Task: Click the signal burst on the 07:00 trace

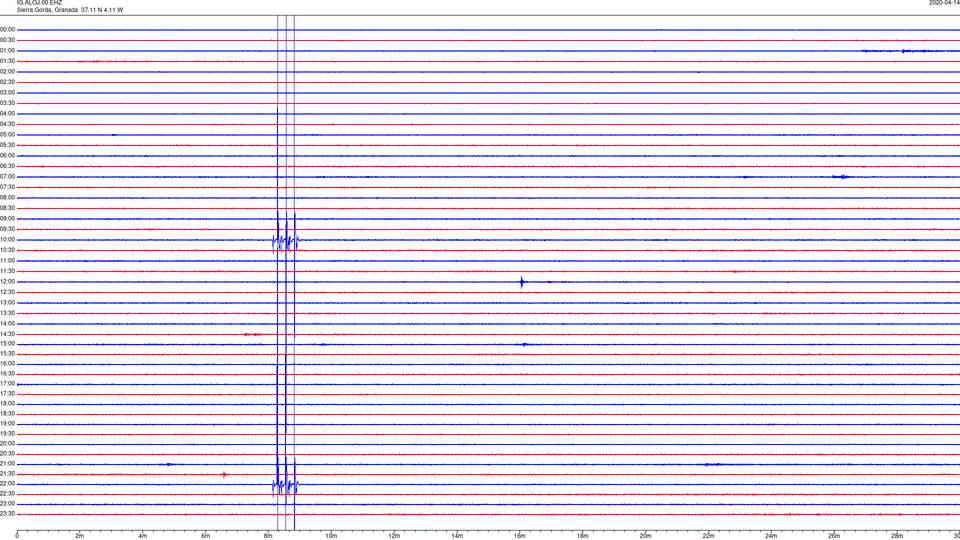Action: point(842,177)
